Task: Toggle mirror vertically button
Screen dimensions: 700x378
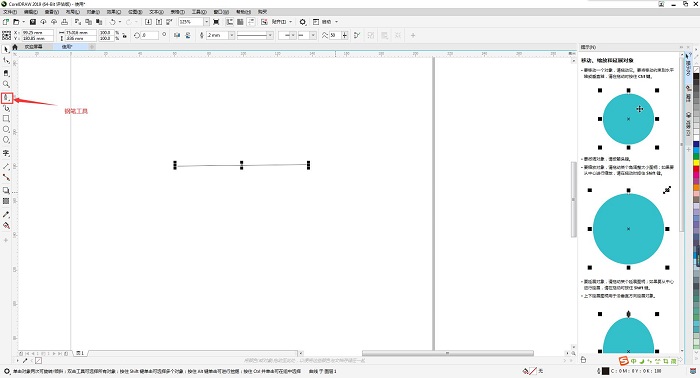Action: click(x=188, y=35)
